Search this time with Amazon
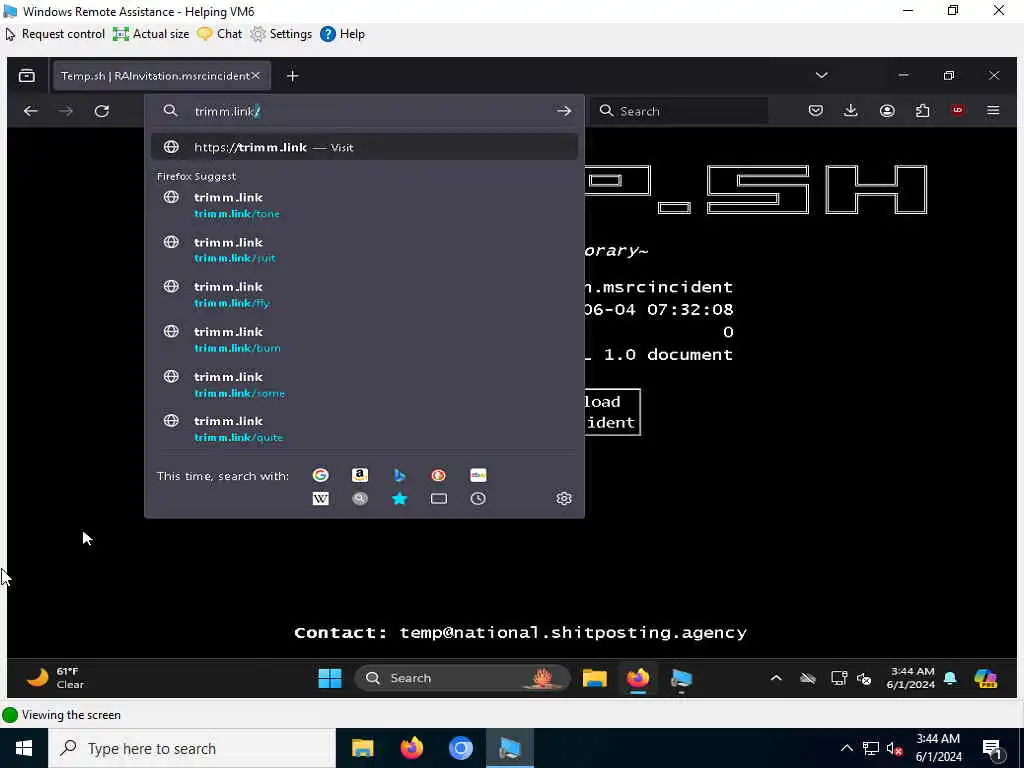This screenshot has height=768, width=1024. [x=360, y=475]
